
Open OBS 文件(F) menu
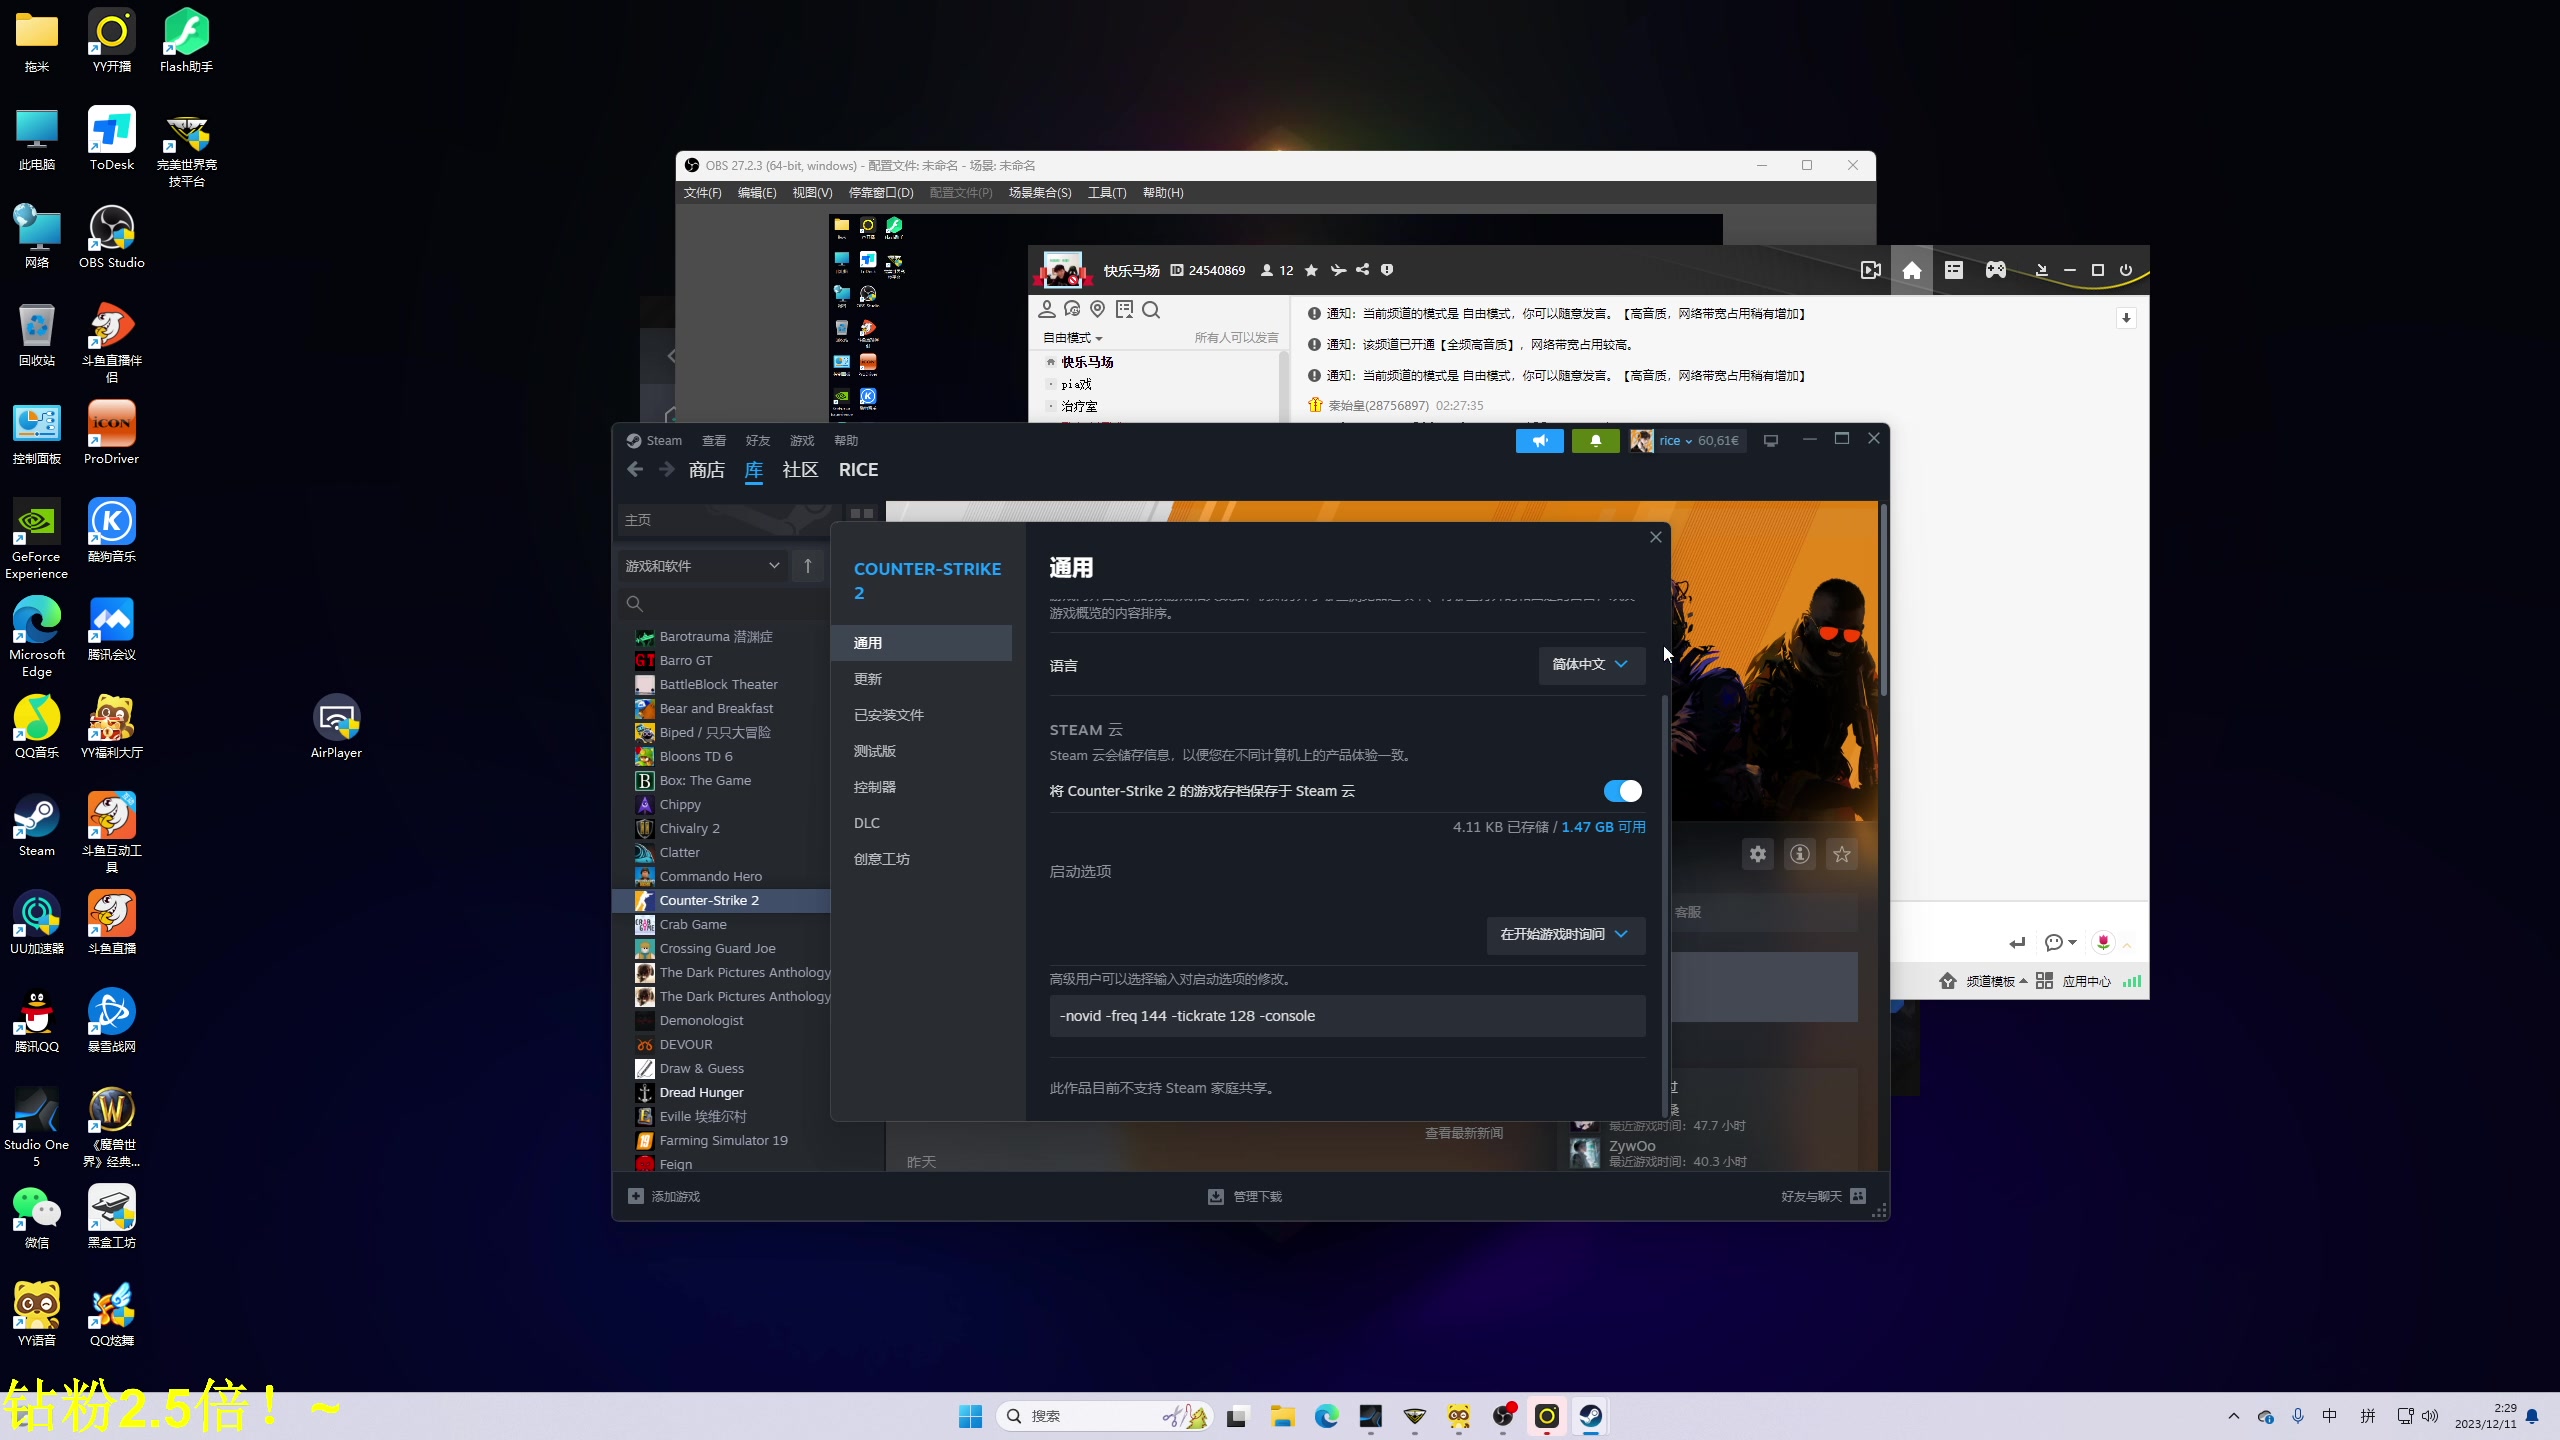tap(702, 193)
